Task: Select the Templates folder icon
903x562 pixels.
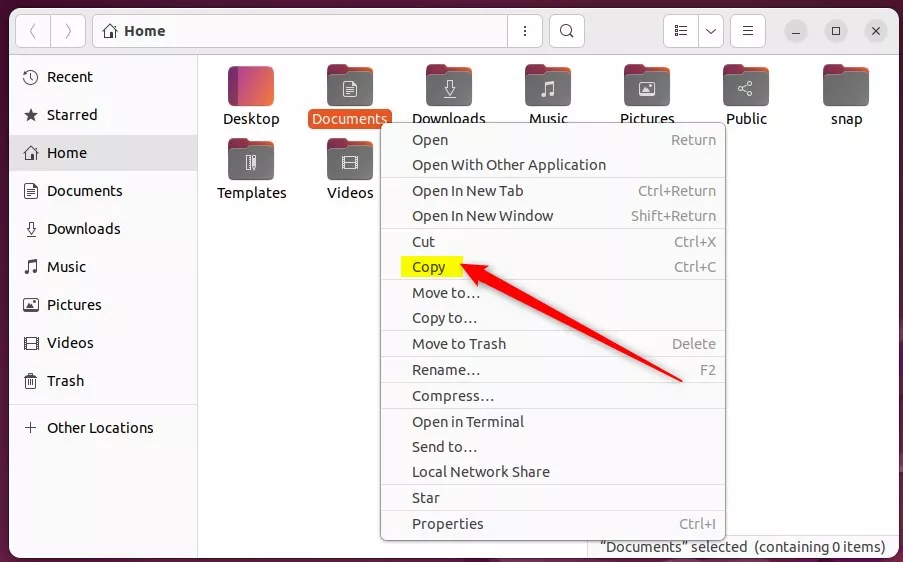Action: click(x=251, y=161)
